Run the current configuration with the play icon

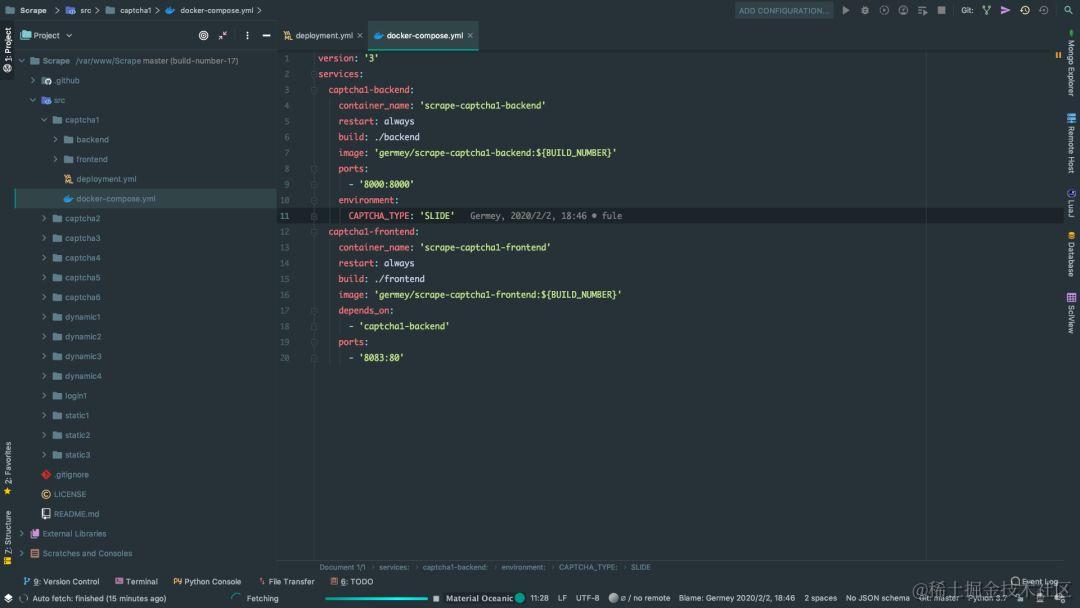coord(846,10)
